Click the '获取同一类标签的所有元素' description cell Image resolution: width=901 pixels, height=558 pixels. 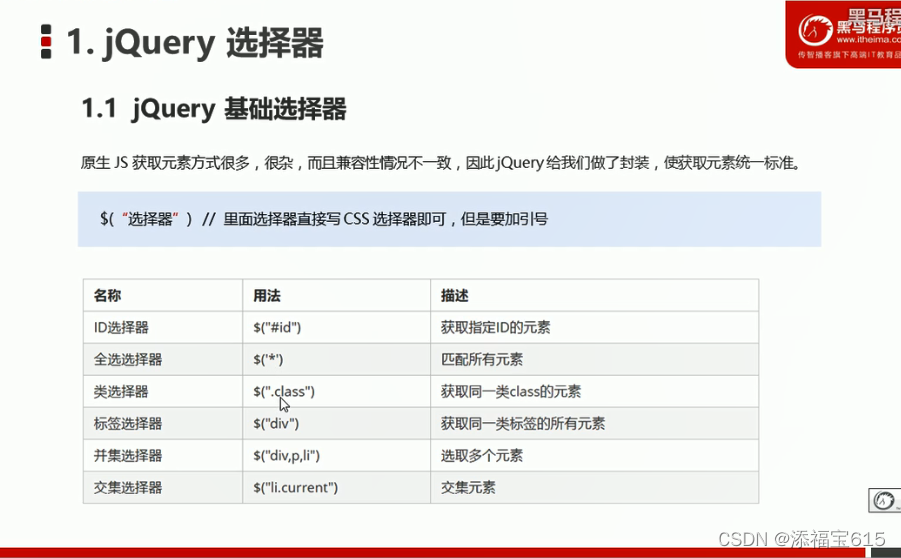click(x=595, y=424)
